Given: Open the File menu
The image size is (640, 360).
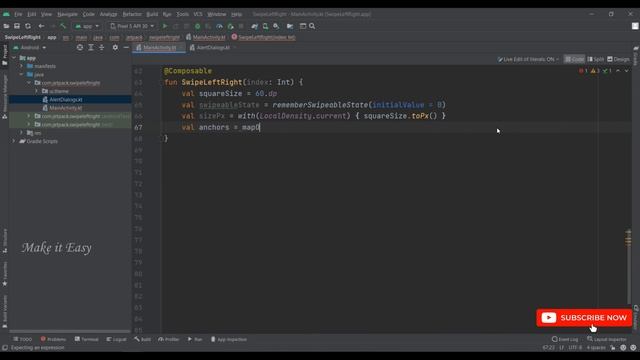Looking at the screenshot, I should [18, 14].
